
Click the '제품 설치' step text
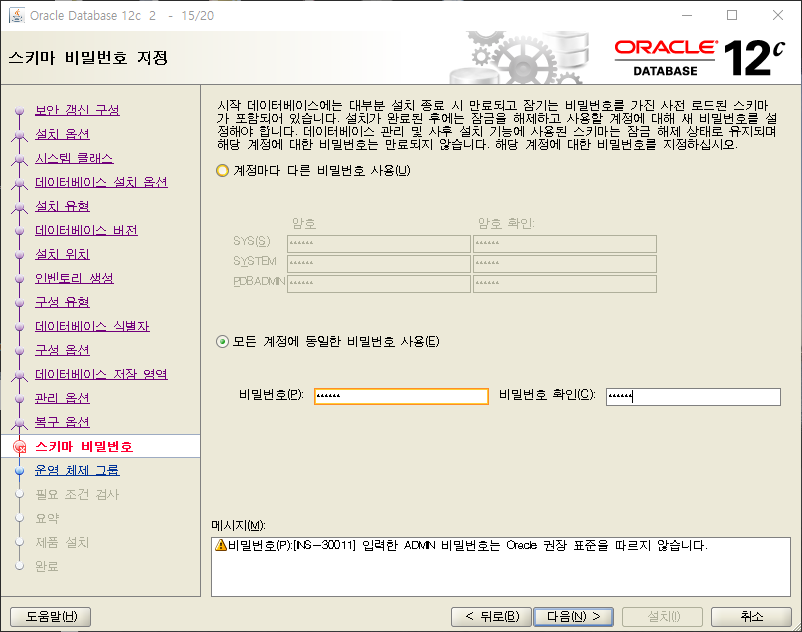click(62, 543)
